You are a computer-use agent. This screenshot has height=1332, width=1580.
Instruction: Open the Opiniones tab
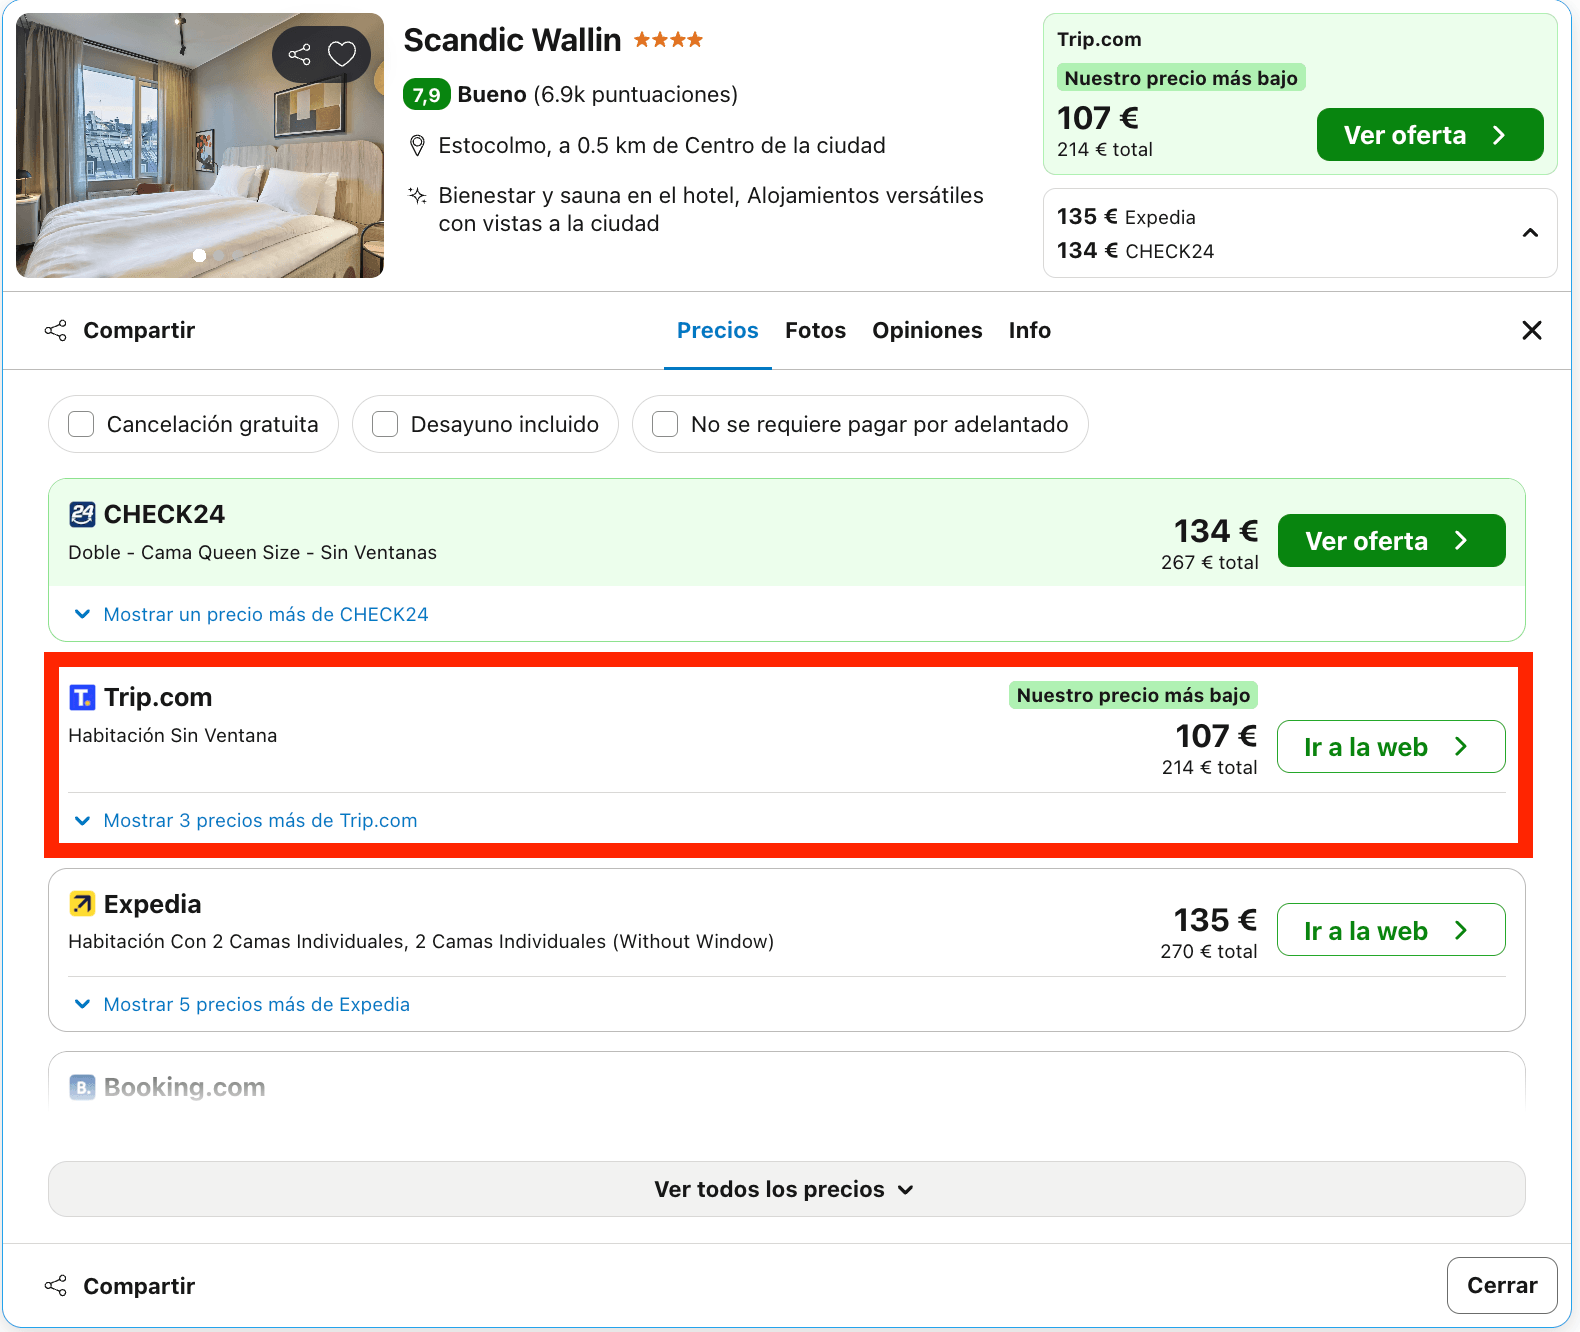click(x=927, y=330)
